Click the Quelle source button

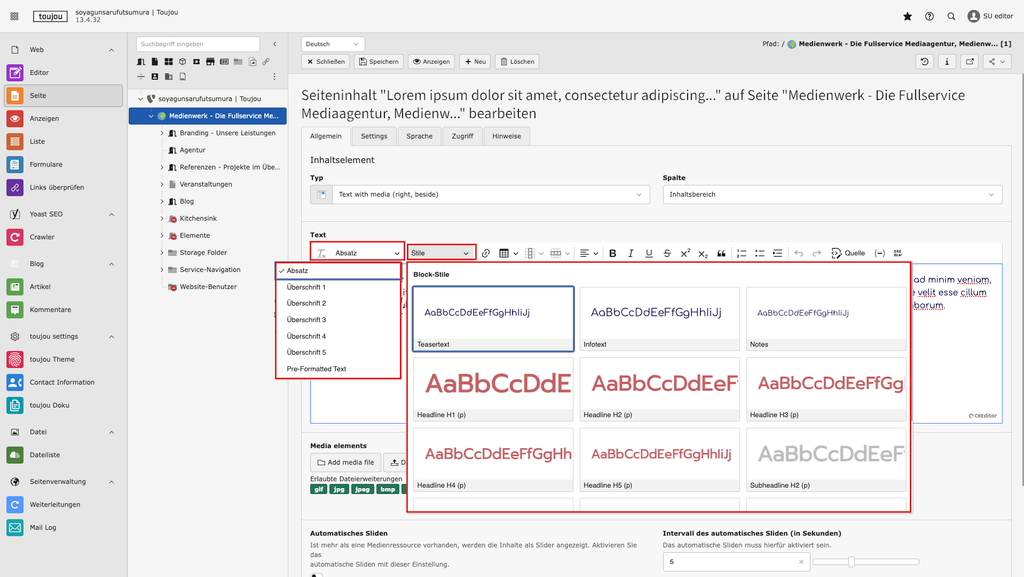pos(848,253)
